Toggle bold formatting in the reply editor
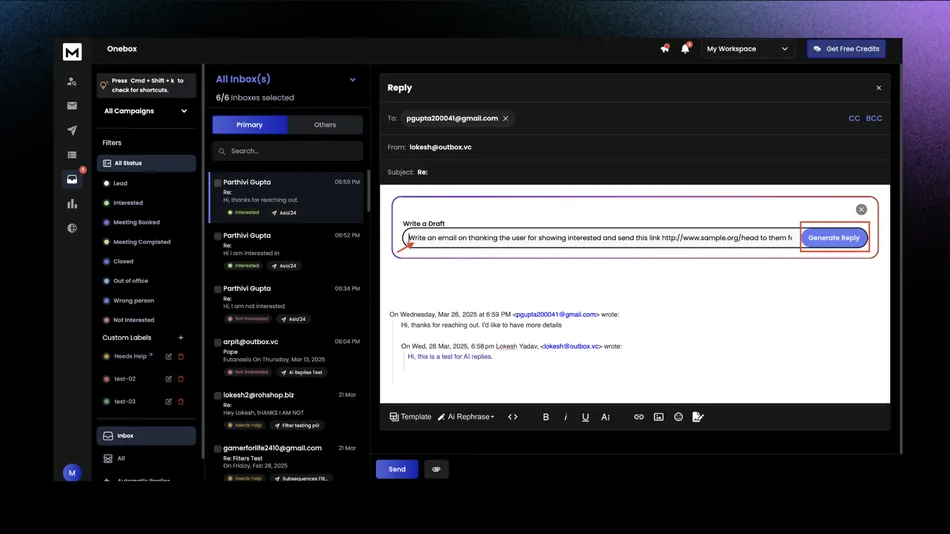 [x=546, y=417]
